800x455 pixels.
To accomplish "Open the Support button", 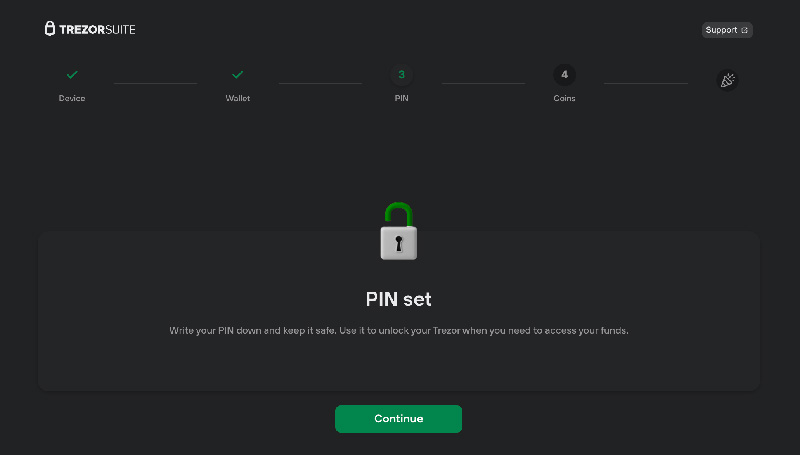I will (727, 30).
